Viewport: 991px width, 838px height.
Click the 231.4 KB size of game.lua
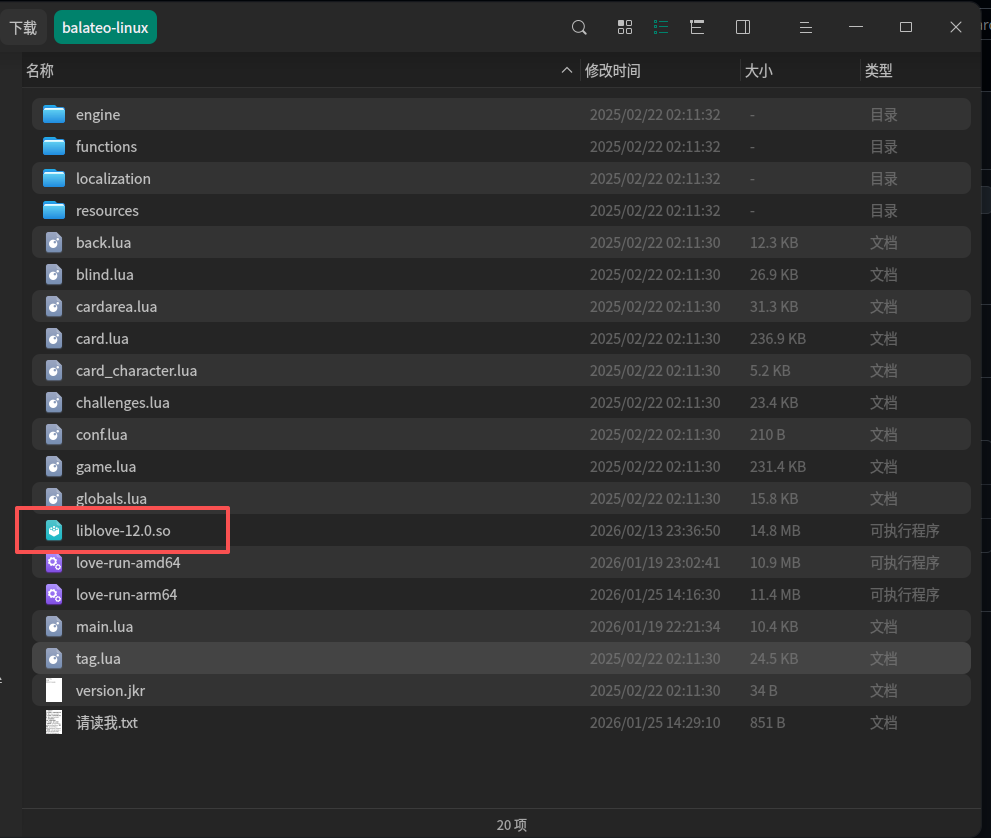[x=778, y=467]
